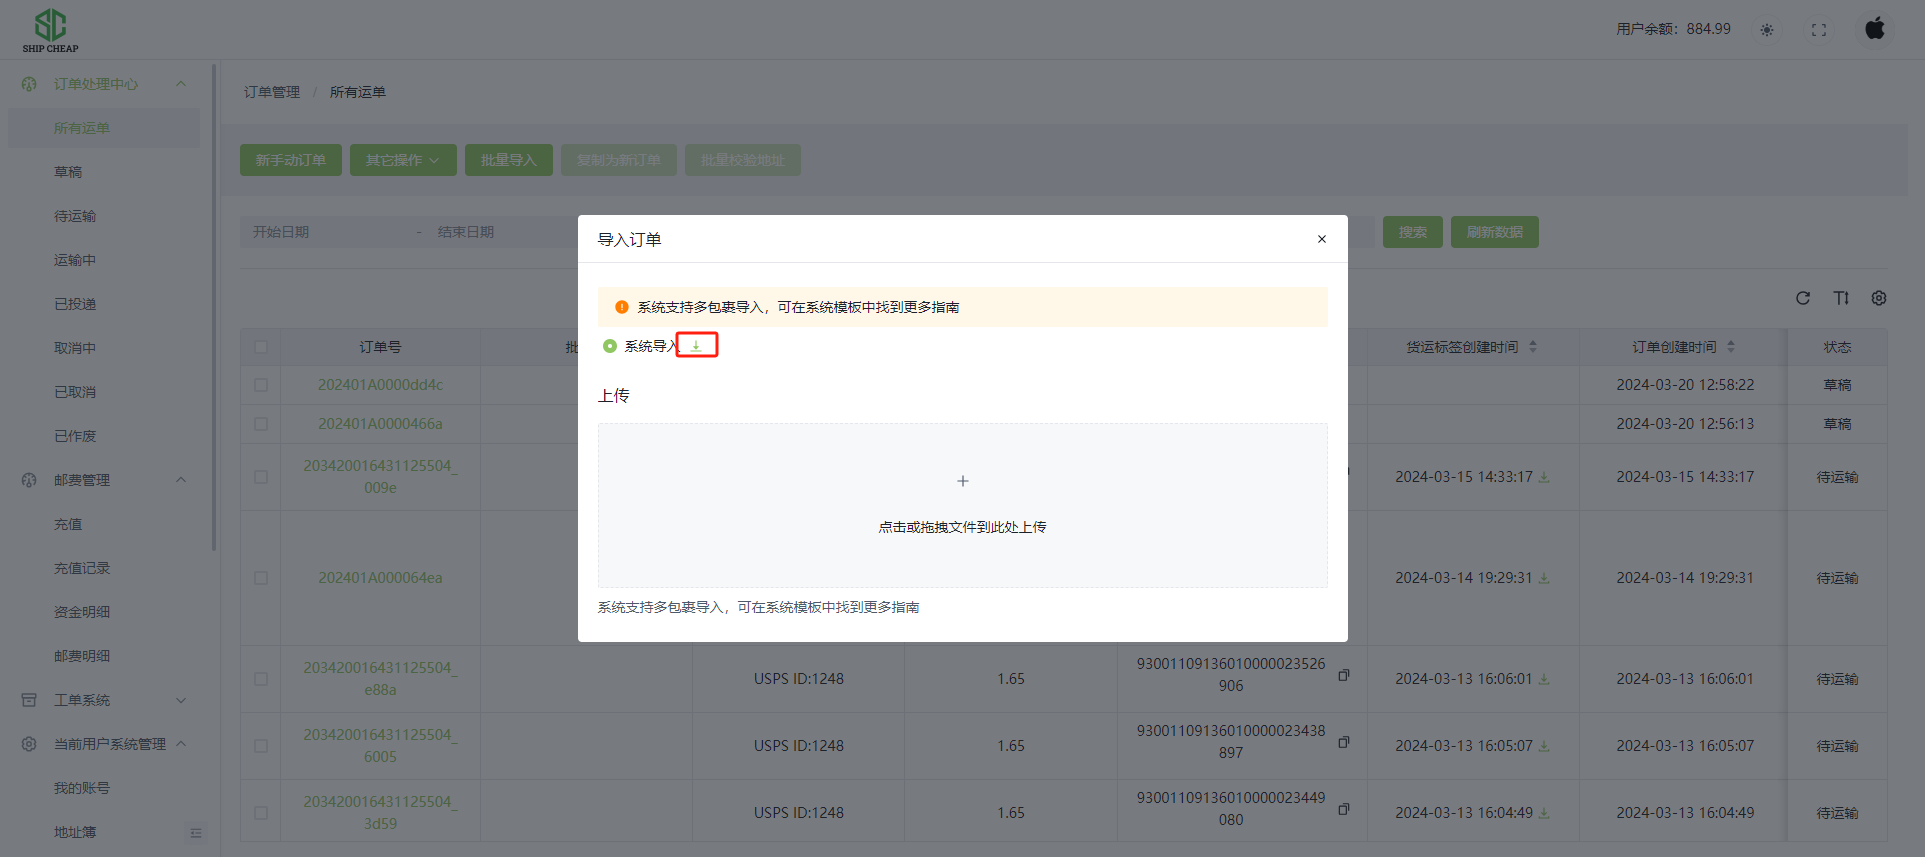The image size is (1925, 857).
Task: Click the 刷新数据 button
Action: (x=1494, y=232)
